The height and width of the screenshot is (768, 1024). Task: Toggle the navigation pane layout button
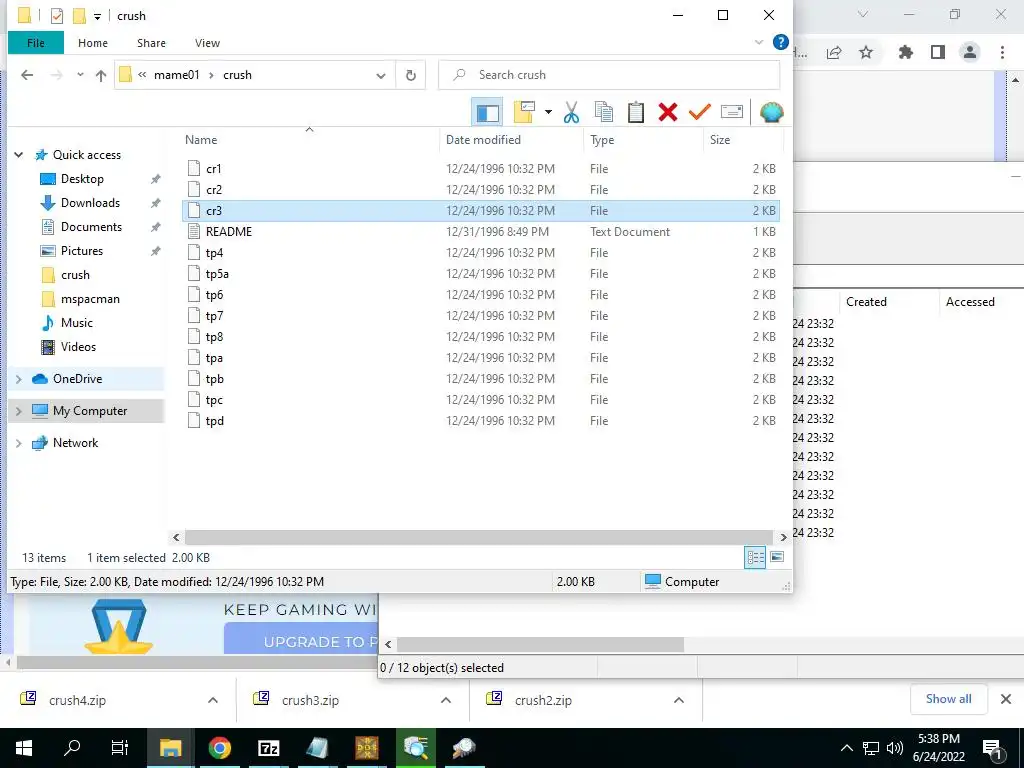487,112
